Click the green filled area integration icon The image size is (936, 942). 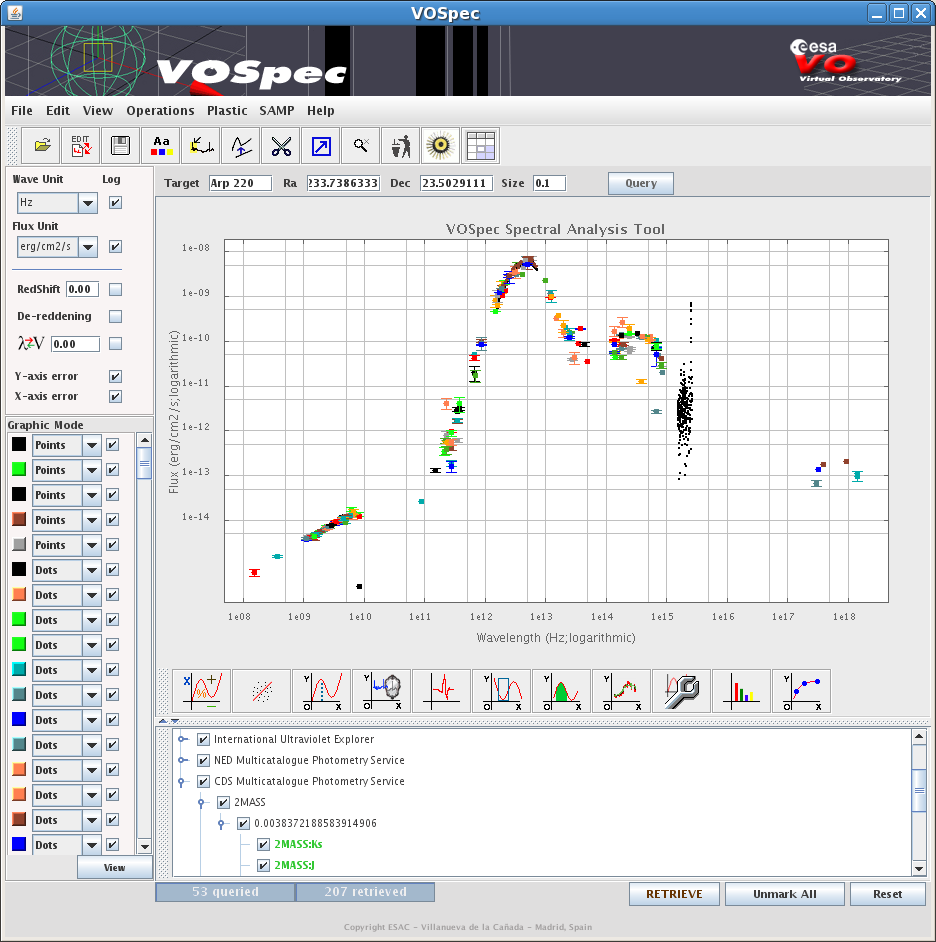pyautogui.click(x=561, y=691)
